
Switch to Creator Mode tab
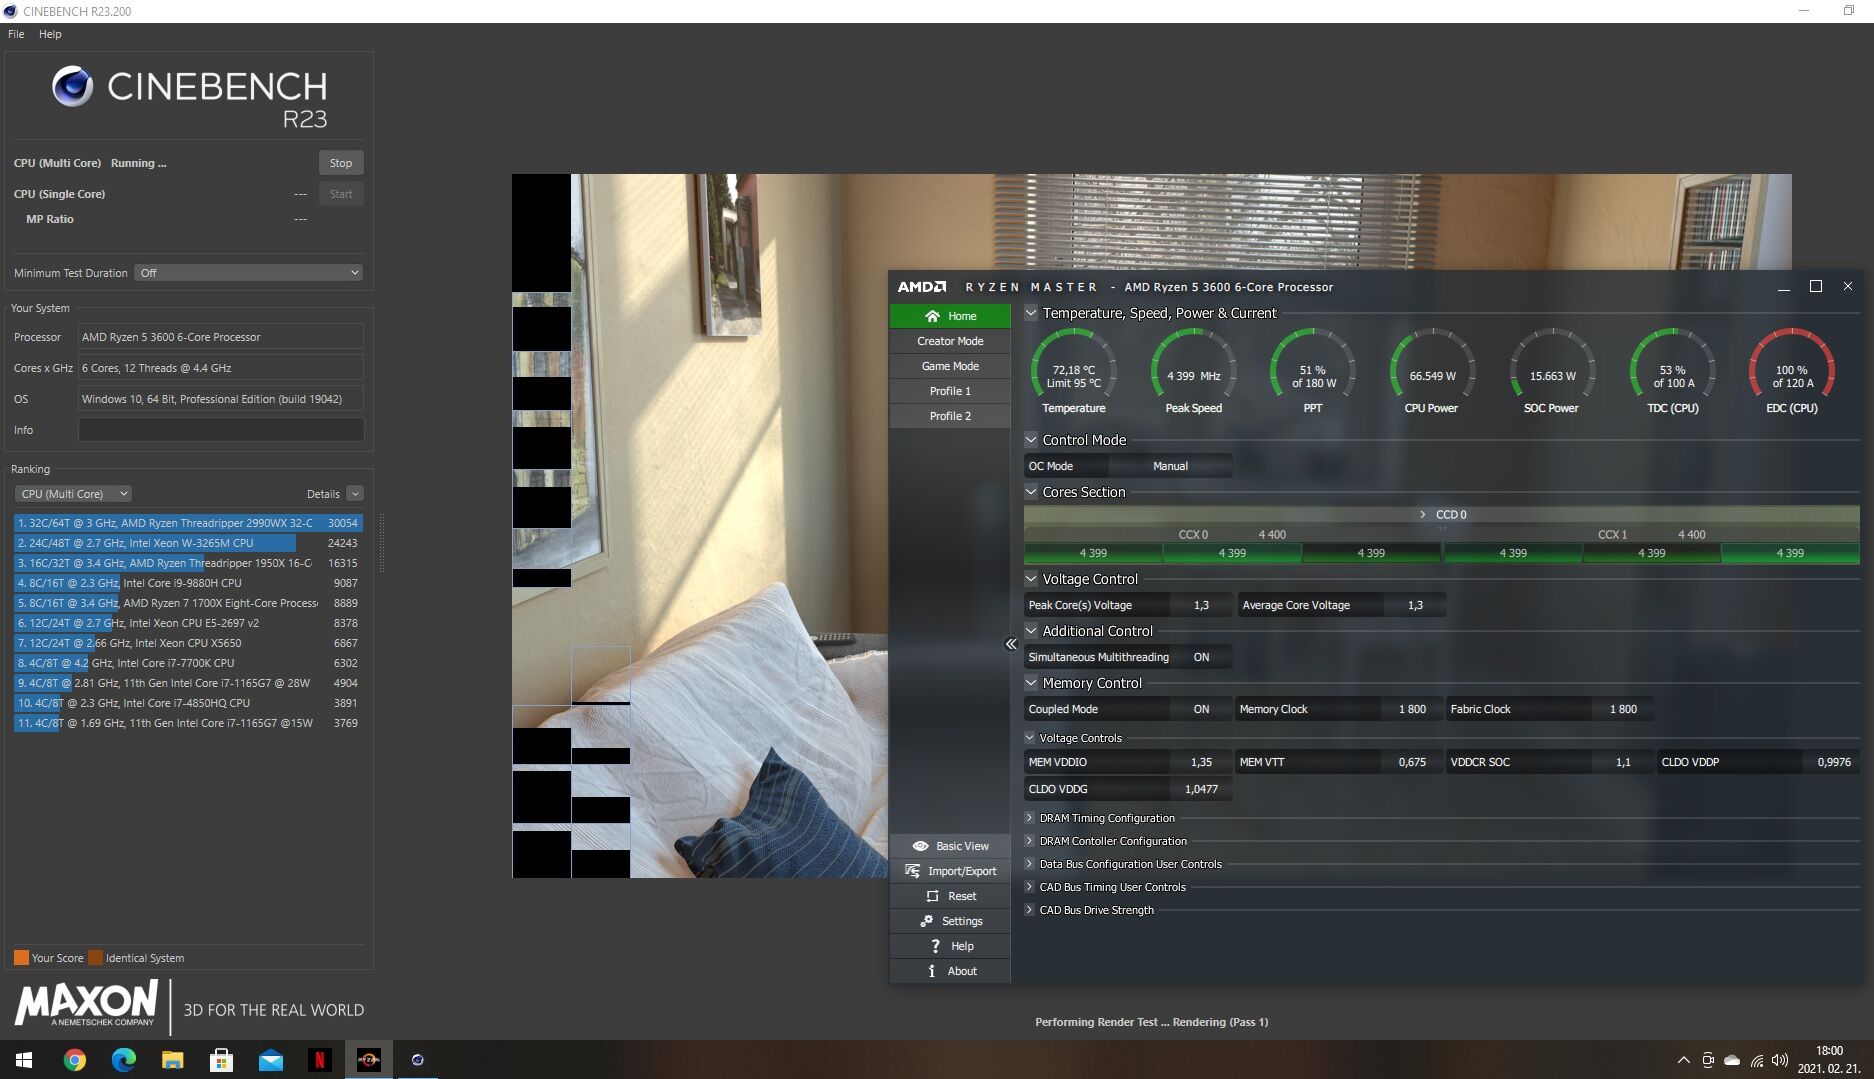pos(950,341)
